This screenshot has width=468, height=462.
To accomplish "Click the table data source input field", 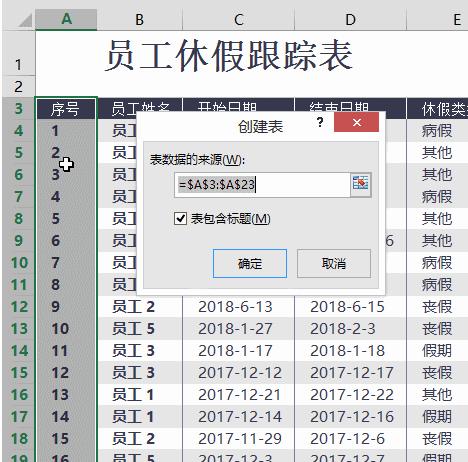I will point(262,184).
